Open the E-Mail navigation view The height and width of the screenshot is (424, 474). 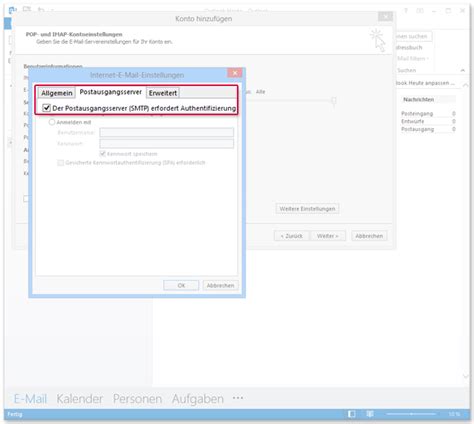(x=30, y=399)
